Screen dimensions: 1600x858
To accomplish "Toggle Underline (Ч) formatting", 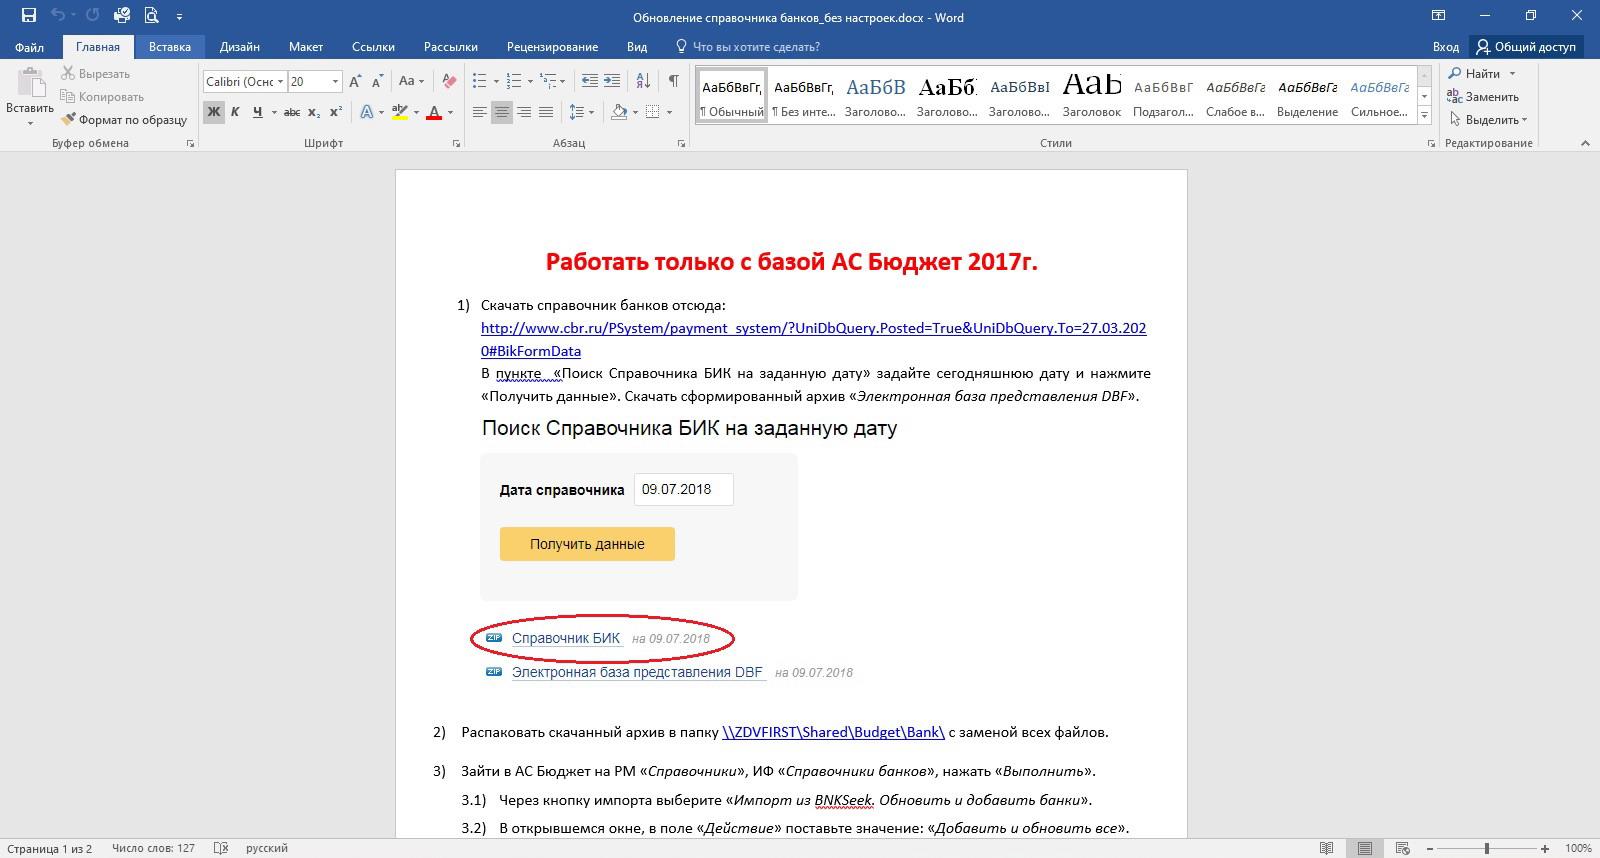I will point(257,112).
